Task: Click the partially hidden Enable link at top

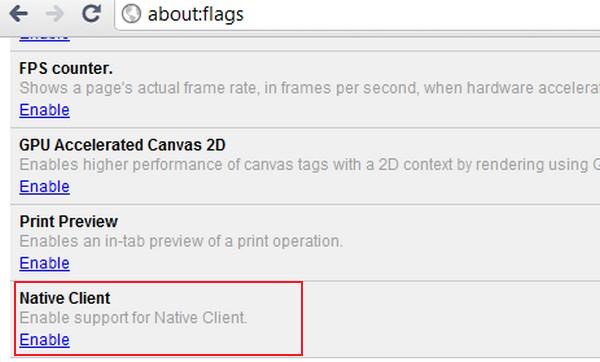Action: (x=44, y=38)
